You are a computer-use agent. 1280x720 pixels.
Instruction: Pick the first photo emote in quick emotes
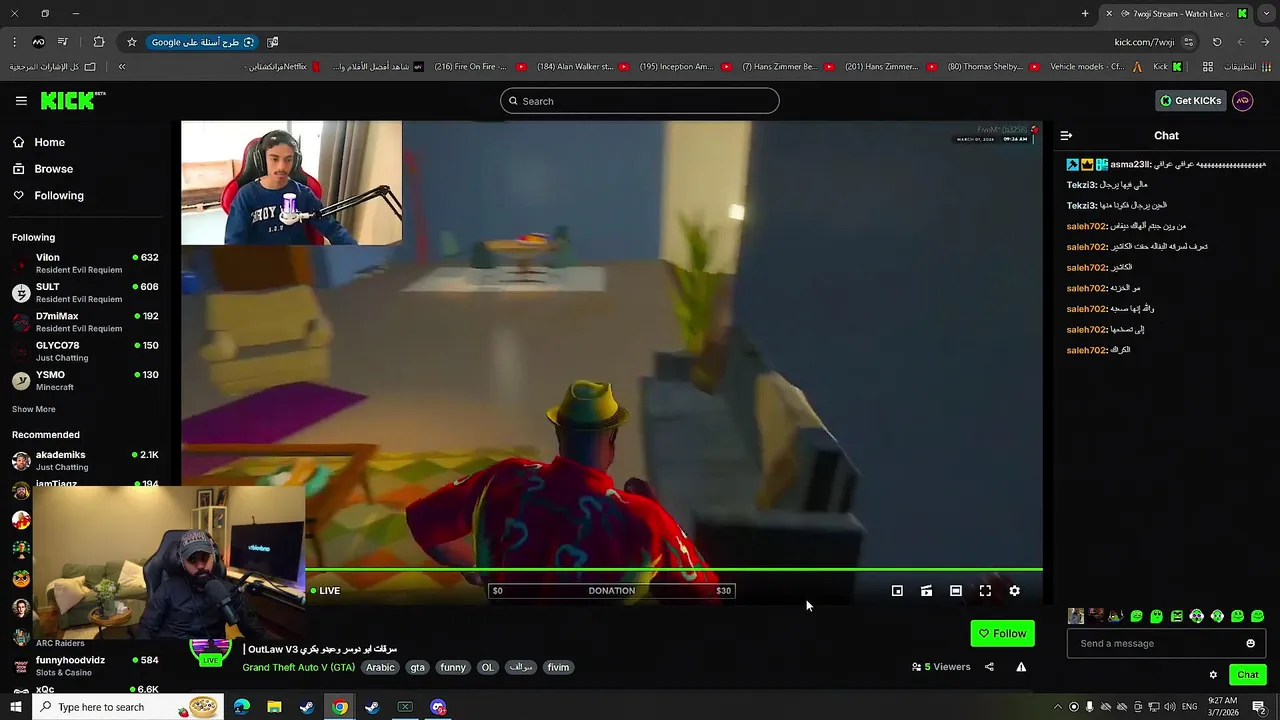(x=1076, y=616)
